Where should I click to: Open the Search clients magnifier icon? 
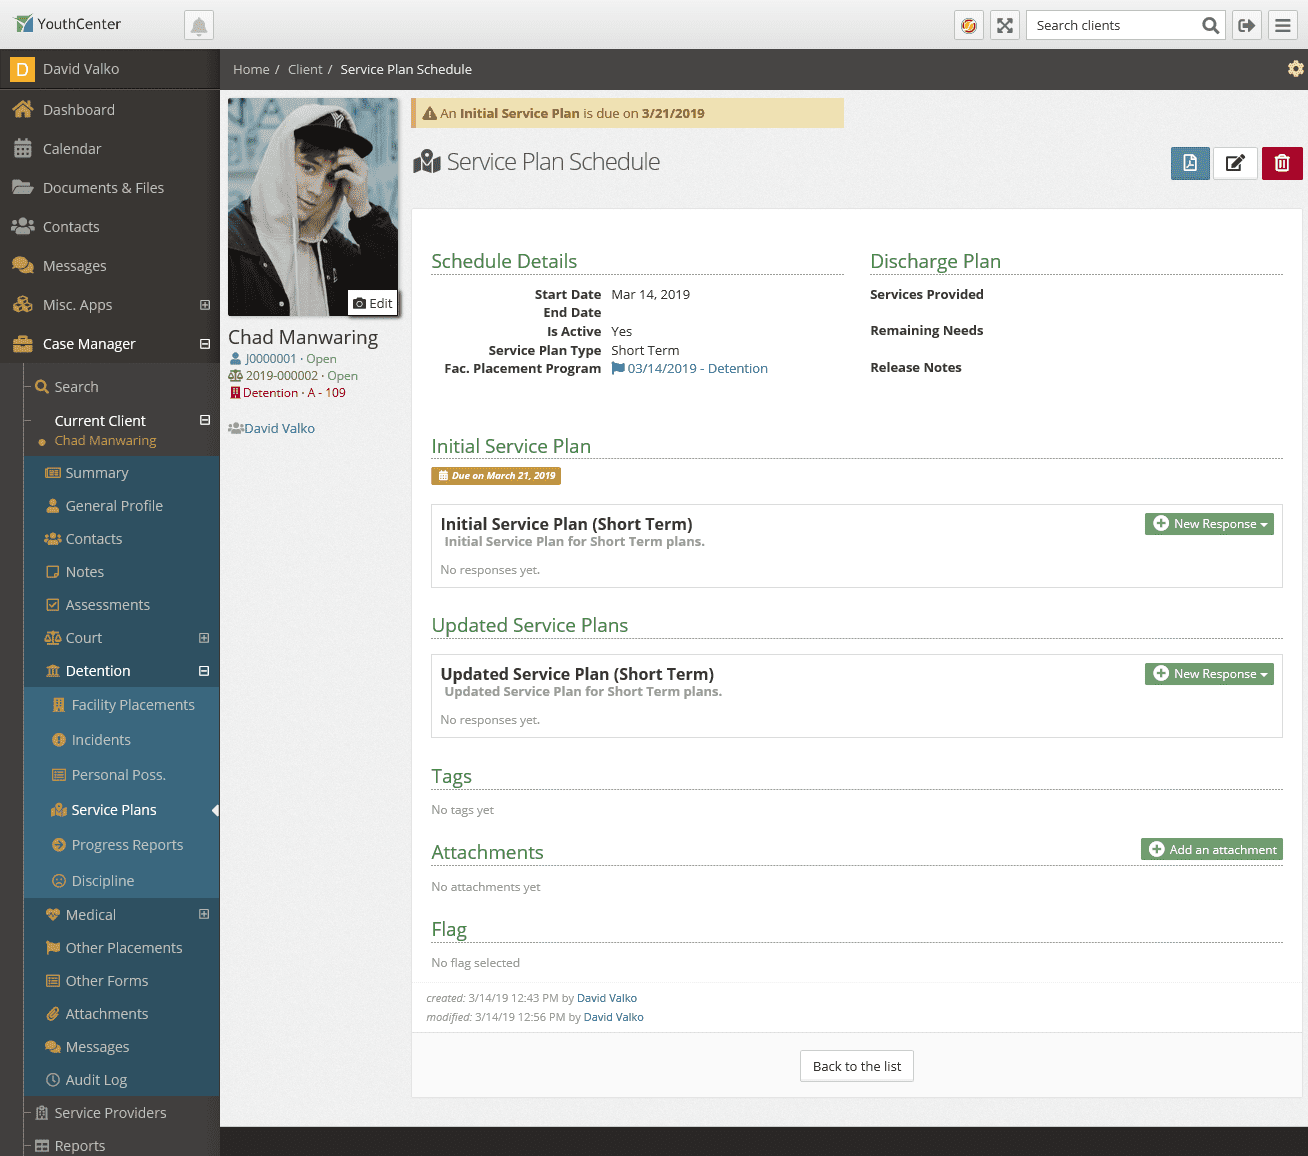click(1210, 25)
